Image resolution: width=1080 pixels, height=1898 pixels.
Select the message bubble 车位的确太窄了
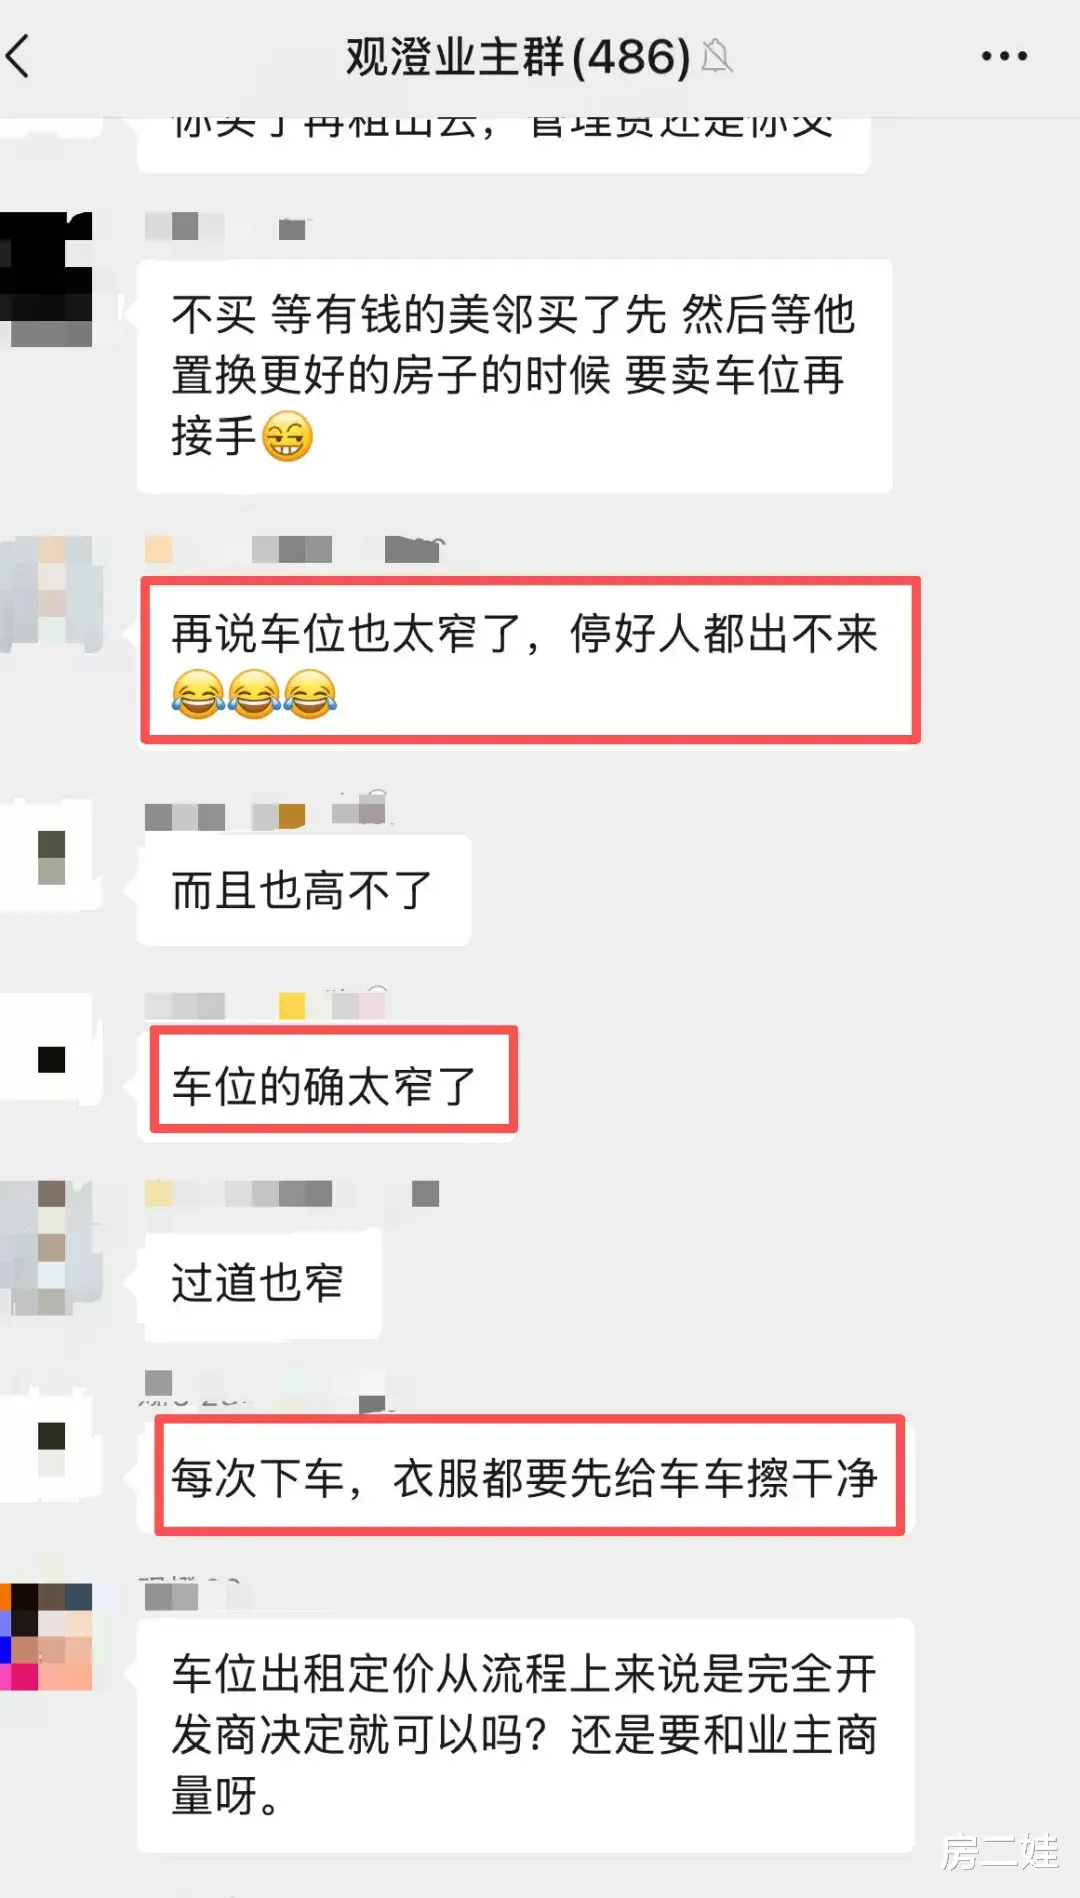point(332,1082)
